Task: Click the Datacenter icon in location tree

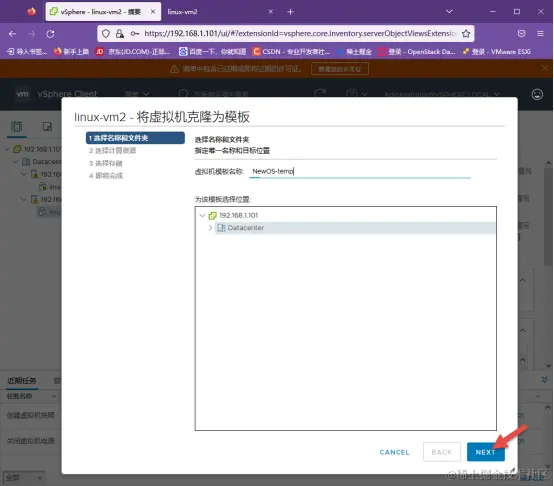Action: (x=221, y=228)
